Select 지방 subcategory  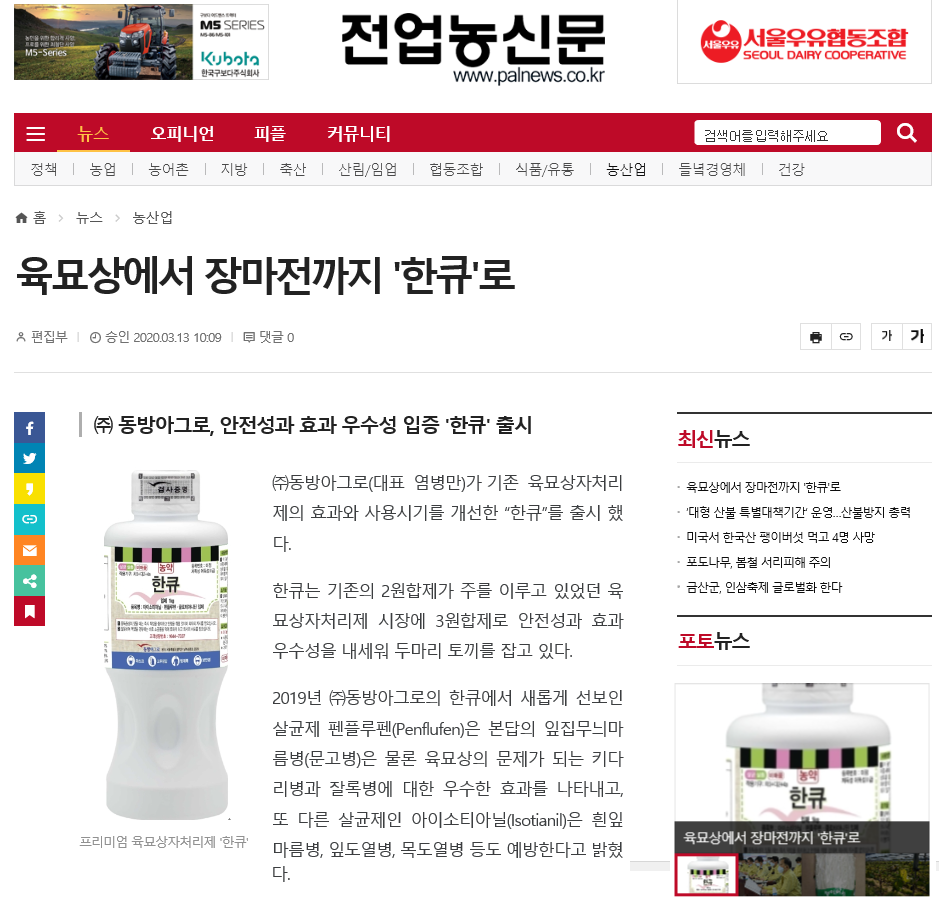pos(234,169)
